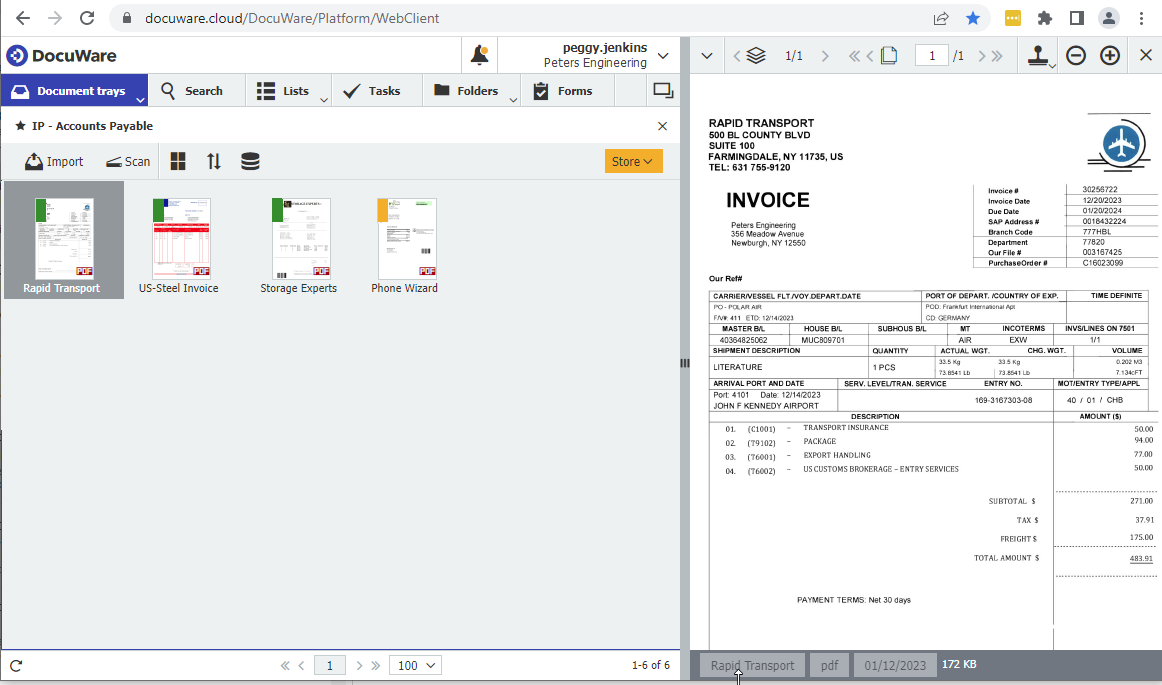
Task: Expand the Folders dropdown arrow
Action: pos(513,99)
